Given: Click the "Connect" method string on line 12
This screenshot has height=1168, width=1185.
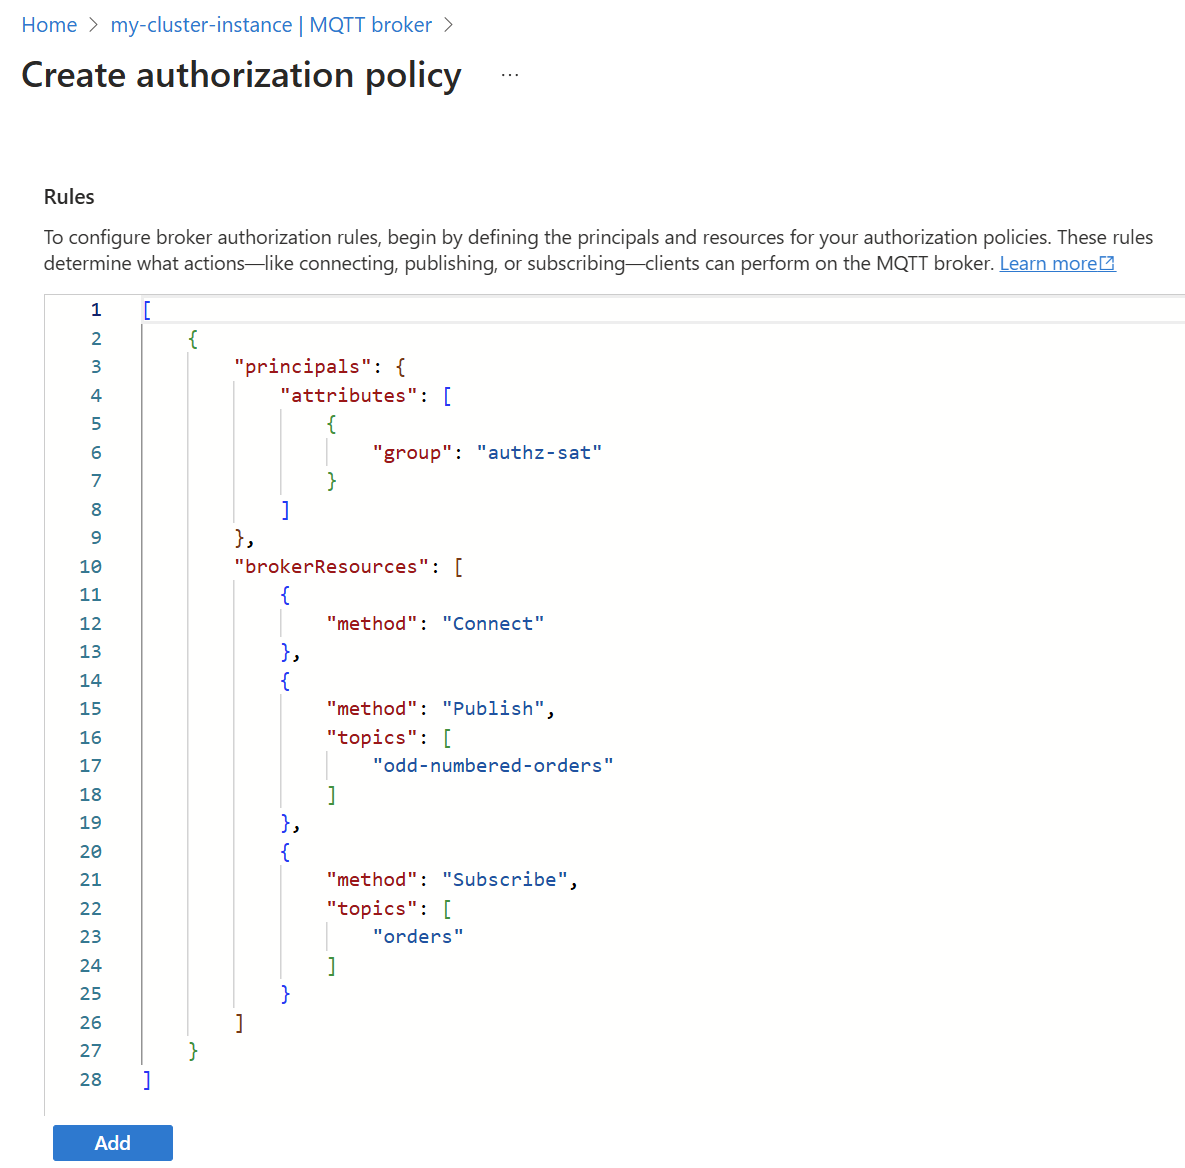Looking at the screenshot, I should [493, 623].
